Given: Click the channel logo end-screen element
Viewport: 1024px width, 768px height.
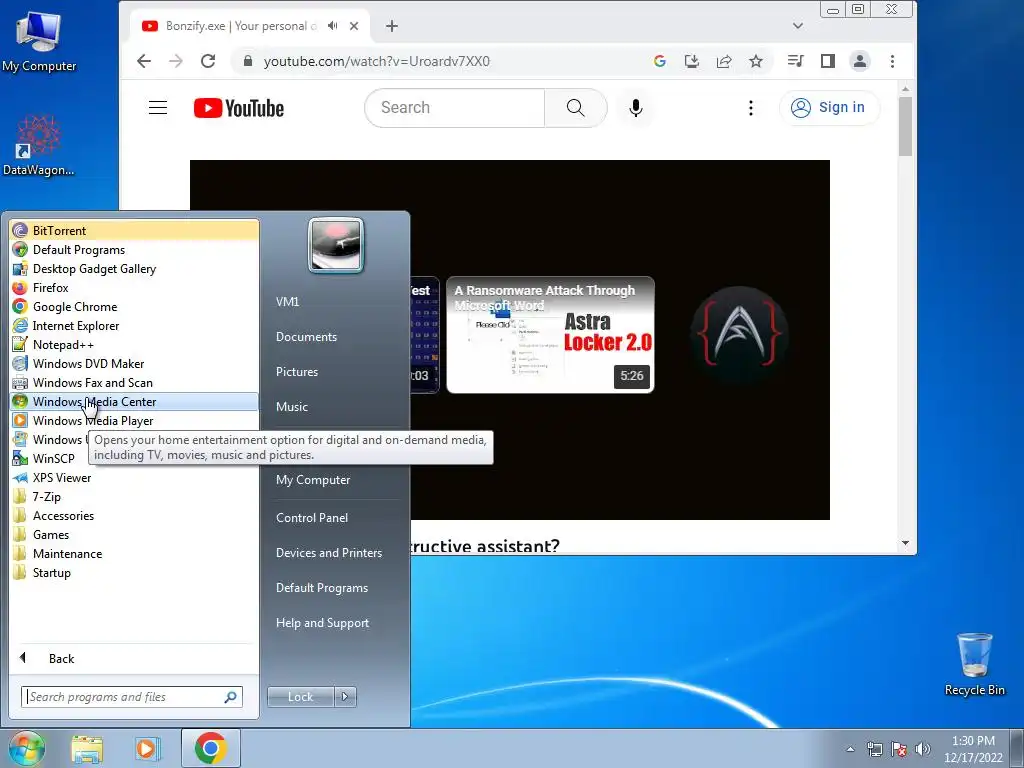Looking at the screenshot, I should click(739, 334).
